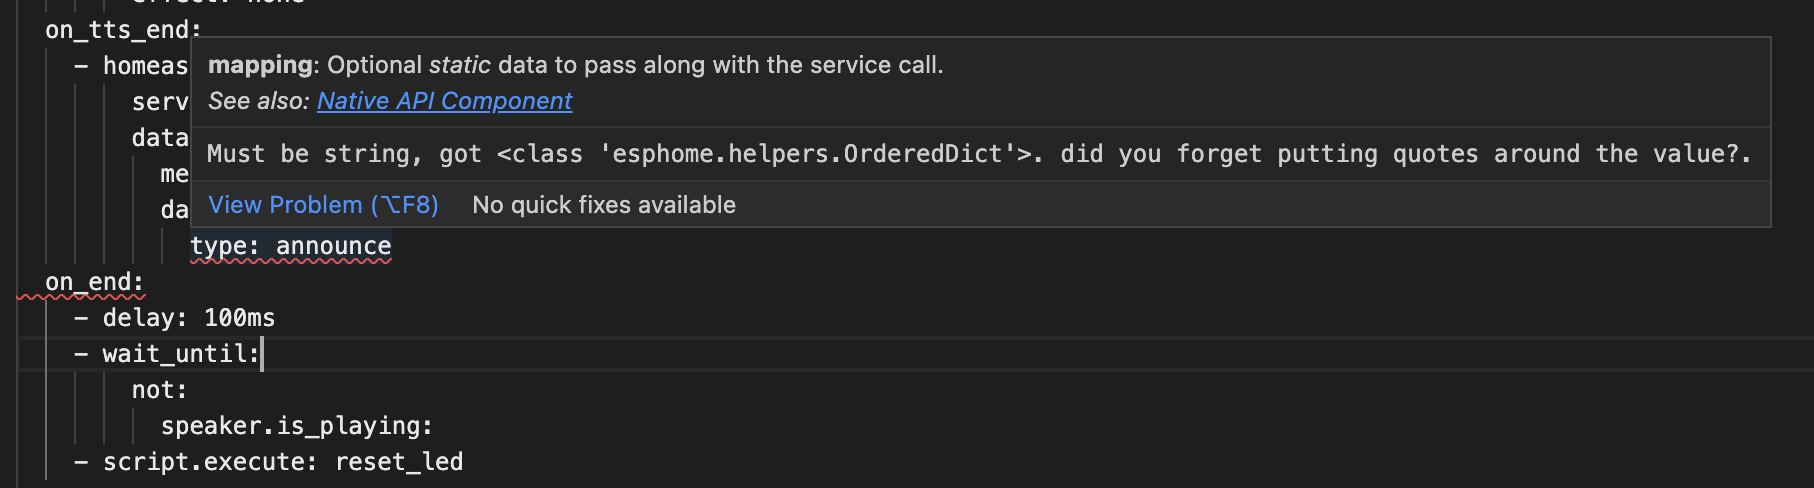This screenshot has height=488, width=1814.
Task: Click the "reset_led" script name
Action: (x=399, y=462)
